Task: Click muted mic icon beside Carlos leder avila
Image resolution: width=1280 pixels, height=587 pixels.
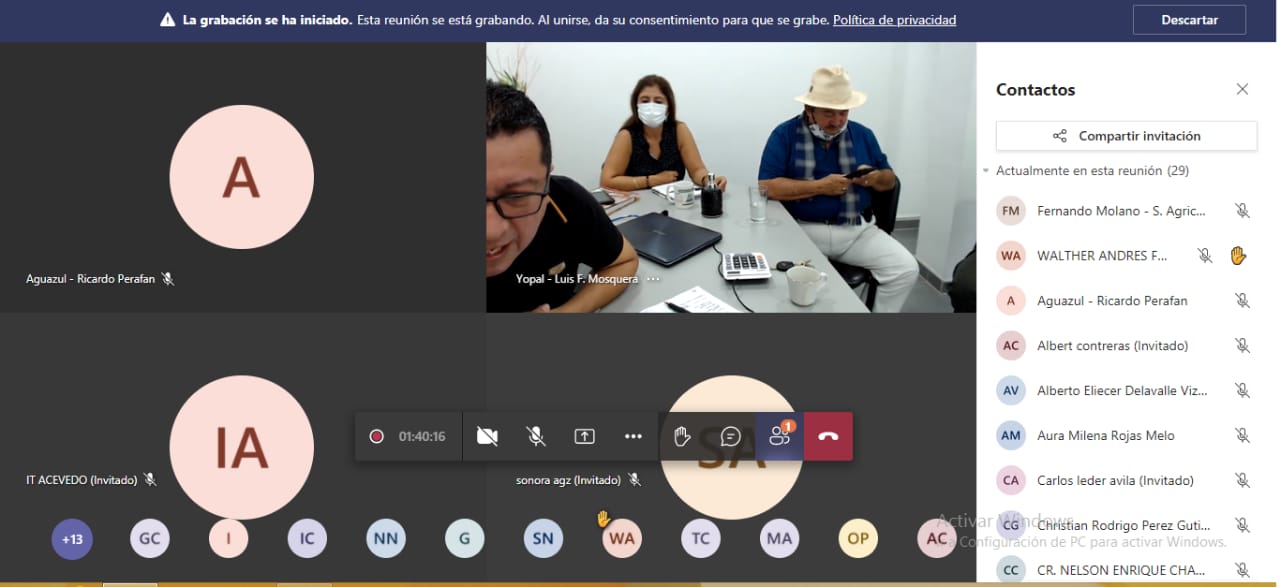Action: coord(1242,481)
